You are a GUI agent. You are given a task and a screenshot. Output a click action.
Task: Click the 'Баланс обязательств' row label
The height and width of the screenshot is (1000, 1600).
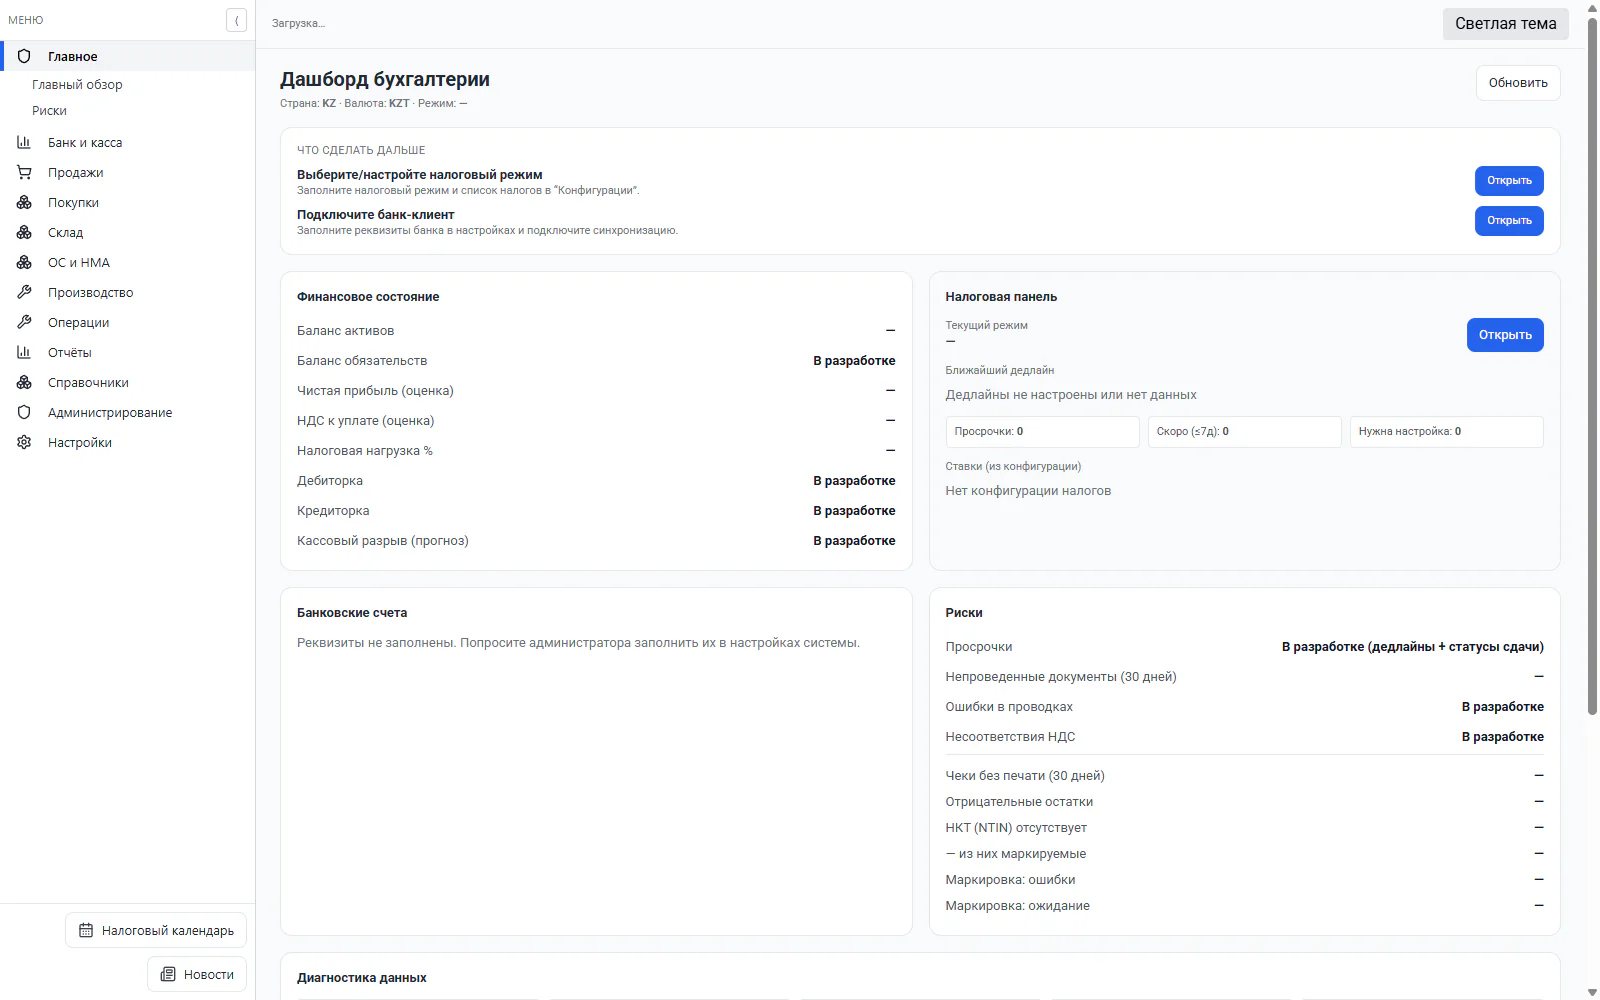[x=362, y=361]
